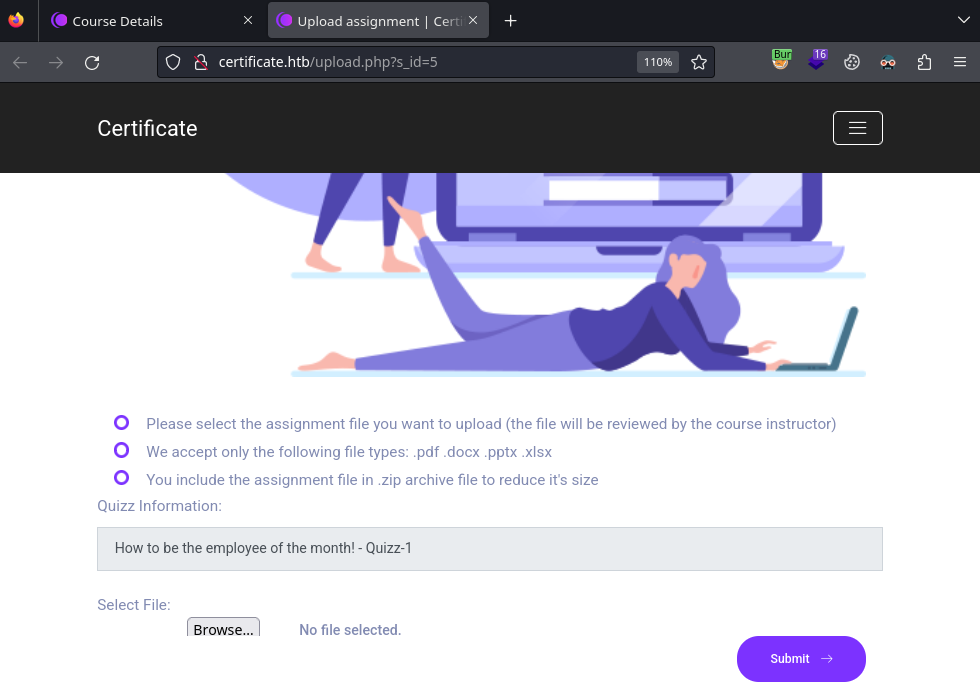Open the cookie editor extension
Viewport: 980px width, 697px height.
tap(852, 62)
